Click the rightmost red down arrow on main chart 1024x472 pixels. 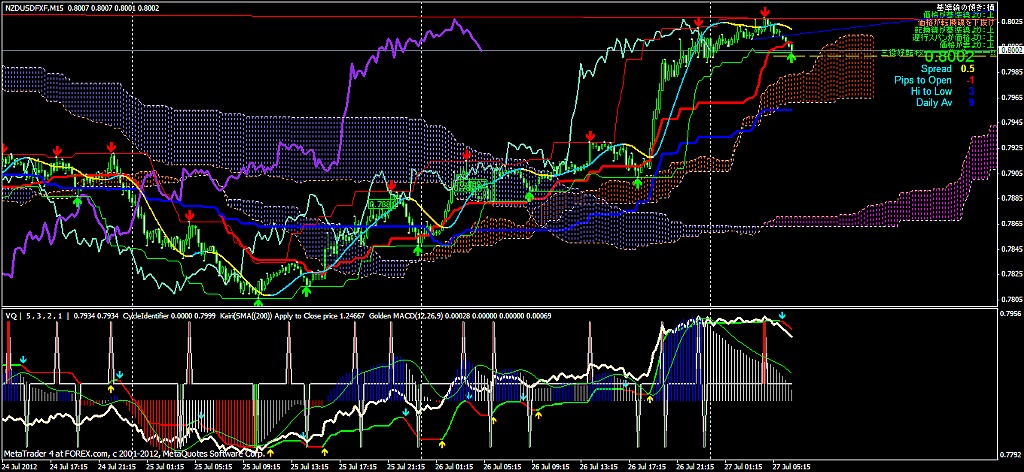click(x=765, y=12)
